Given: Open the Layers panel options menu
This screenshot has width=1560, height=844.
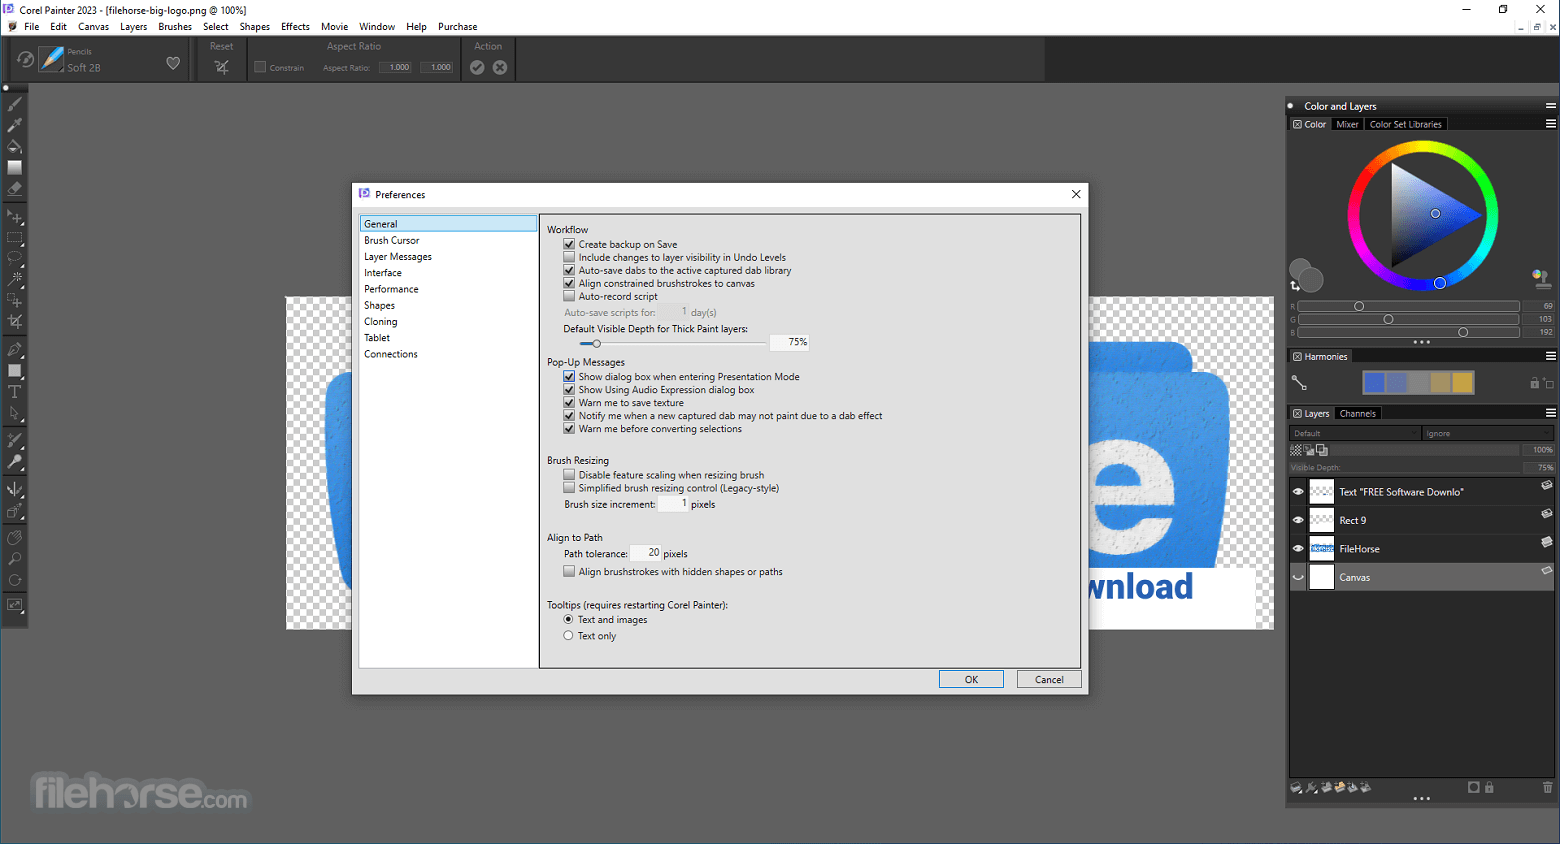Looking at the screenshot, I should pos(1551,413).
